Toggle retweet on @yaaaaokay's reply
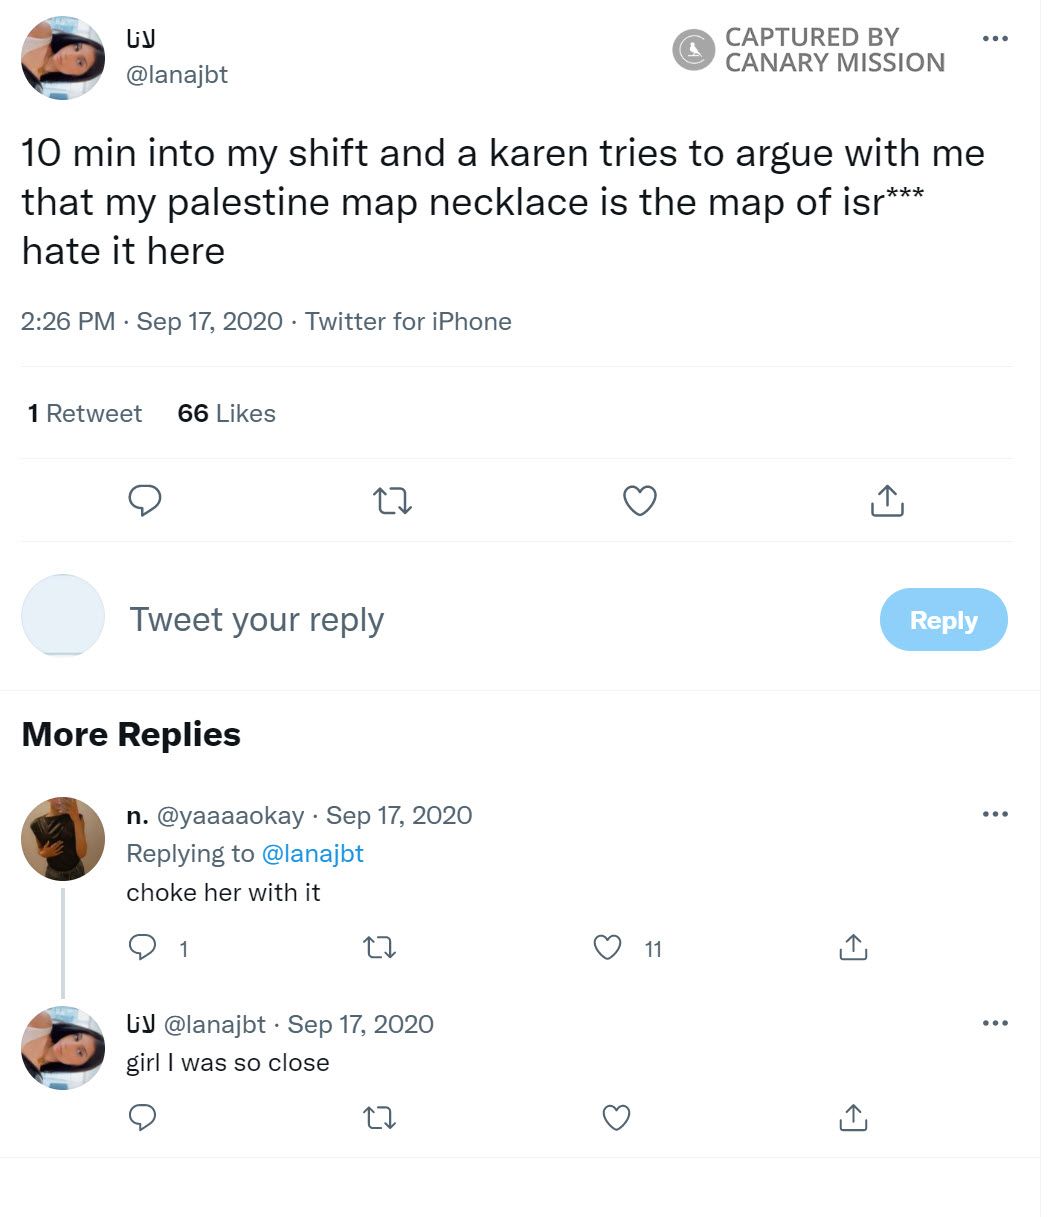The image size is (1058, 1217). pyautogui.click(x=379, y=947)
